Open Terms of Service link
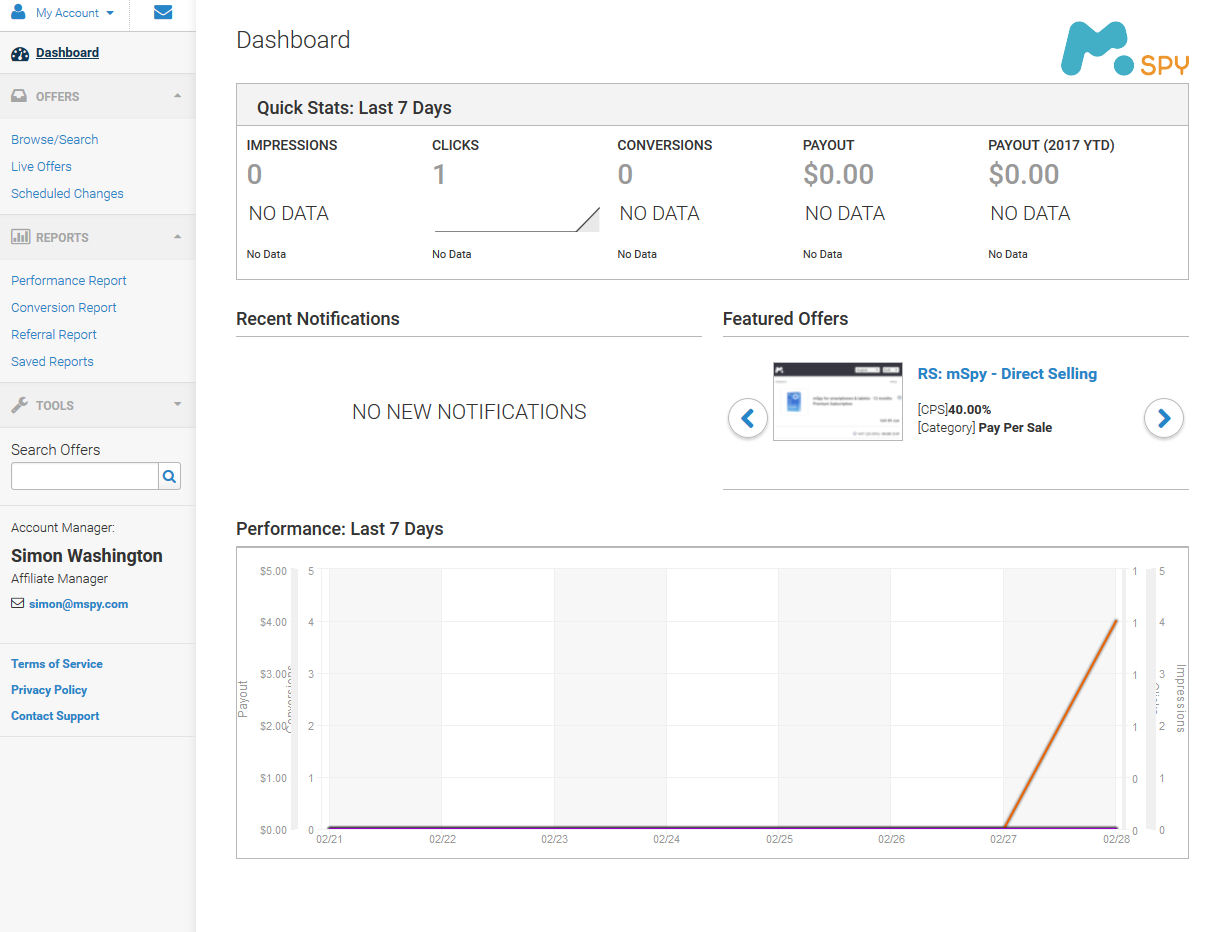 57,664
